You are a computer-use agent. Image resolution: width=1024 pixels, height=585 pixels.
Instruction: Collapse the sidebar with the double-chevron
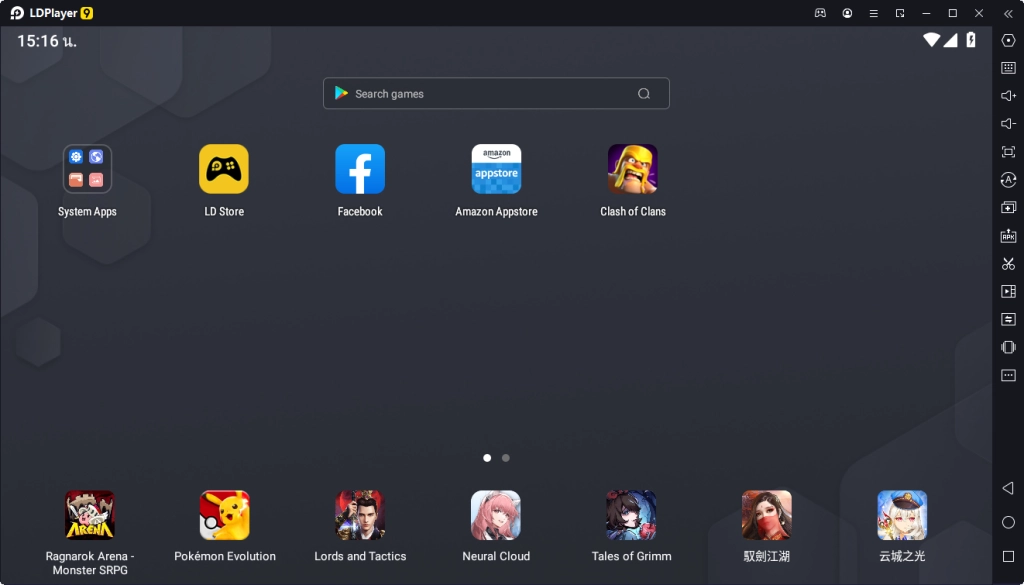[1008, 13]
